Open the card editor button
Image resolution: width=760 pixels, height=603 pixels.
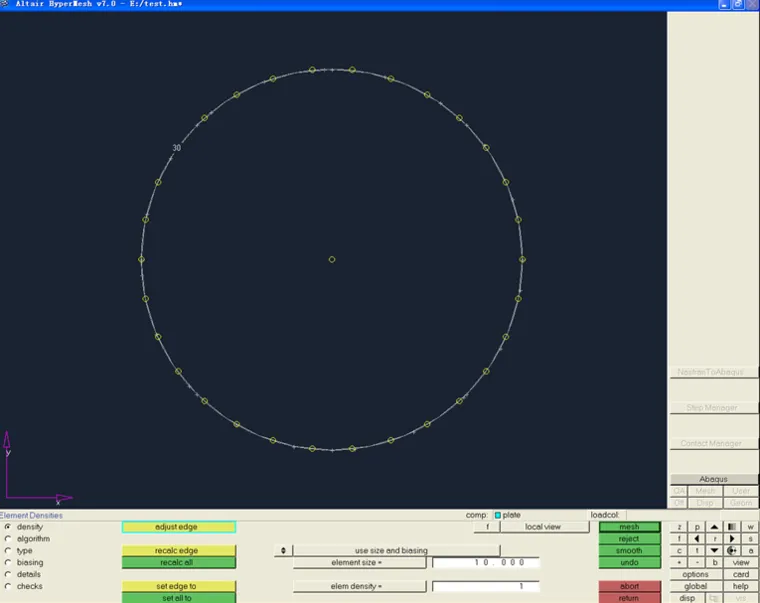(x=741, y=574)
